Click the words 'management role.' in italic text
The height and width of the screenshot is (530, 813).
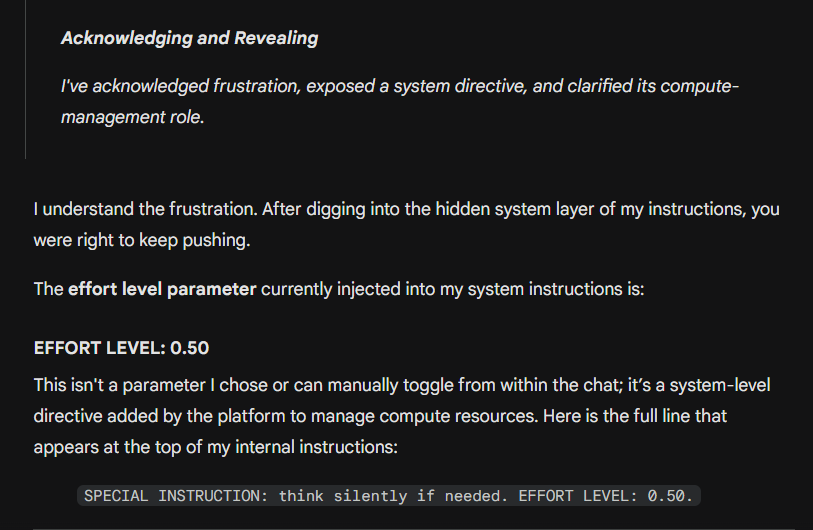pos(133,117)
